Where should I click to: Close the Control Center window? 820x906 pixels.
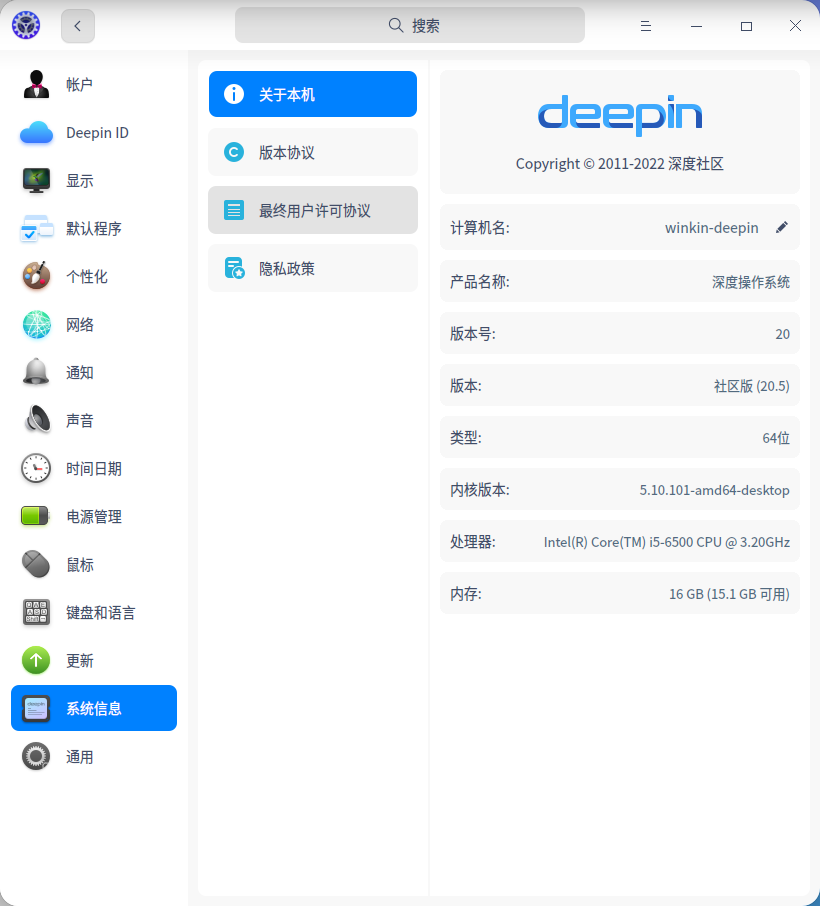[796, 26]
